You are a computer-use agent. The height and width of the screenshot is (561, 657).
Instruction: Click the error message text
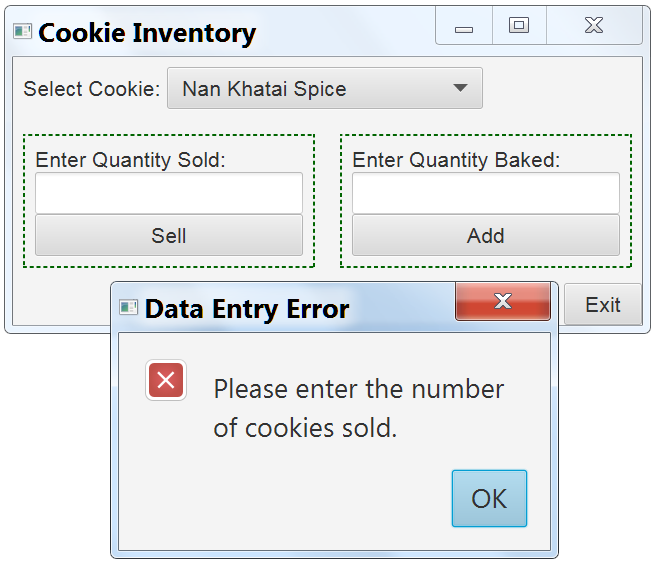pos(359,408)
